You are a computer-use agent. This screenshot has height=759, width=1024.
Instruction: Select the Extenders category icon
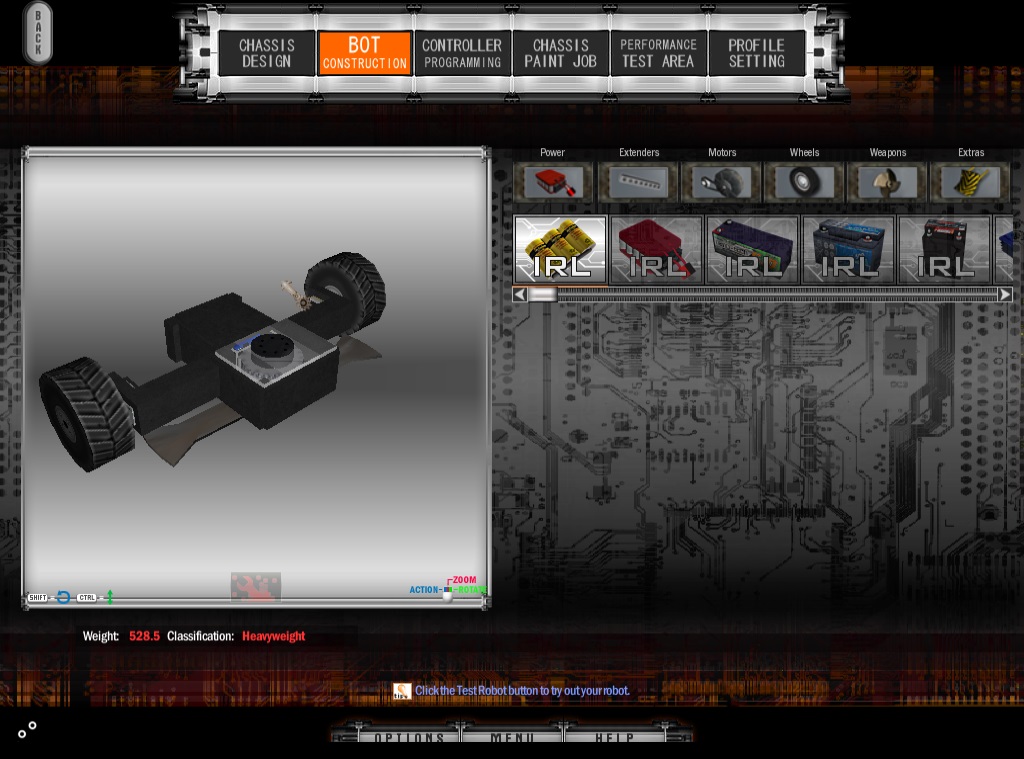(638, 182)
